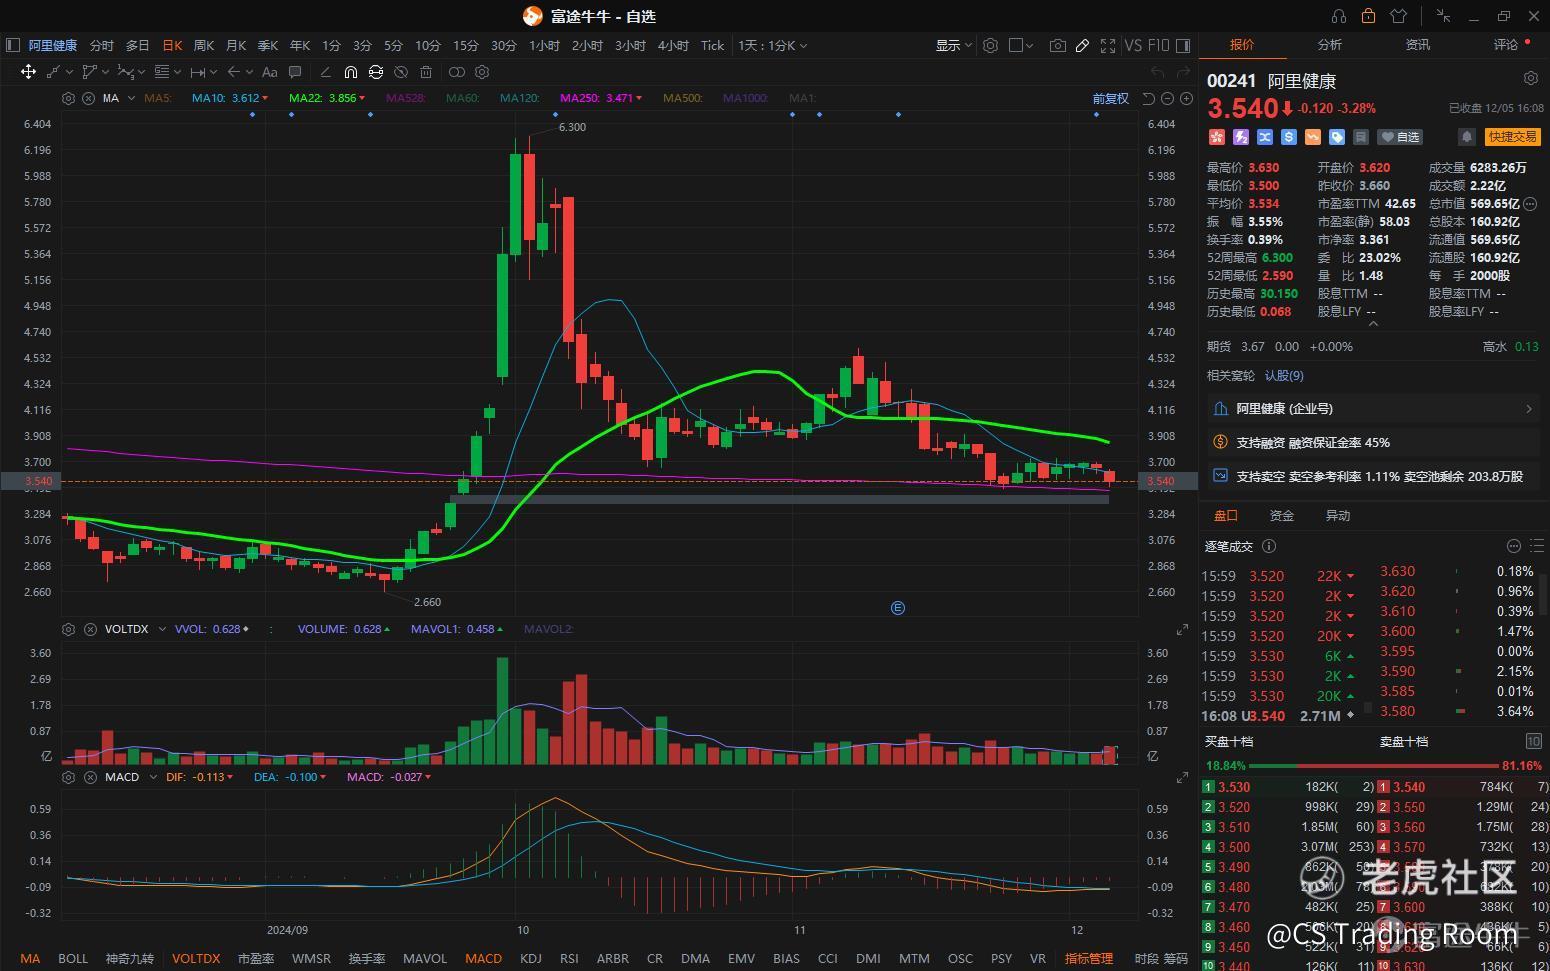The width and height of the screenshot is (1550, 971).
Task: Click the 快捷交易 quick trade button
Action: click(1512, 137)
